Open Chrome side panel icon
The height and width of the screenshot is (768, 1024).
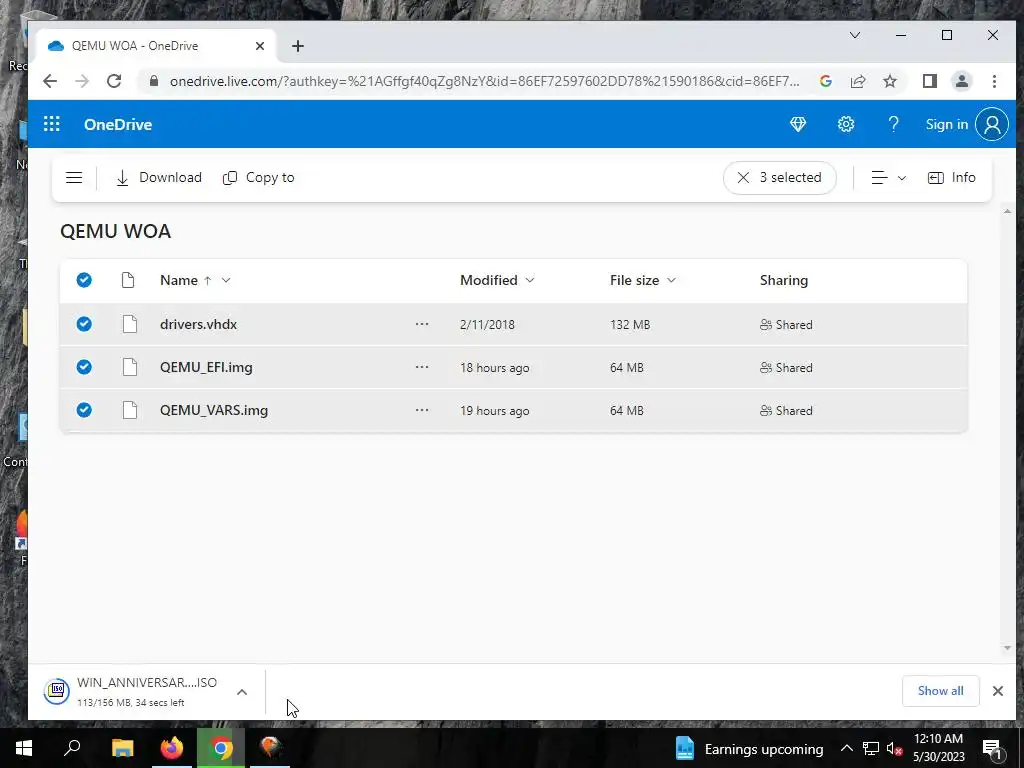pyautogui.click(x=929, y=81)
